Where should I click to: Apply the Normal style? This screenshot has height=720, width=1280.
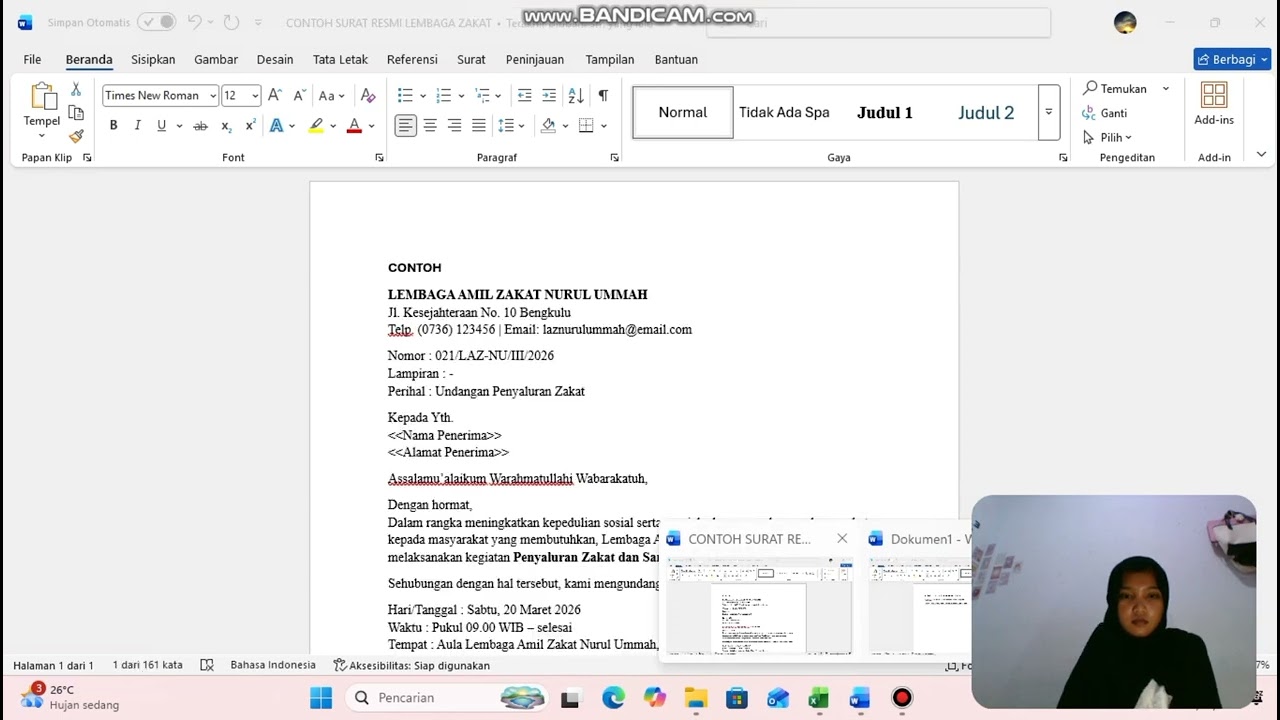(683, 112)
